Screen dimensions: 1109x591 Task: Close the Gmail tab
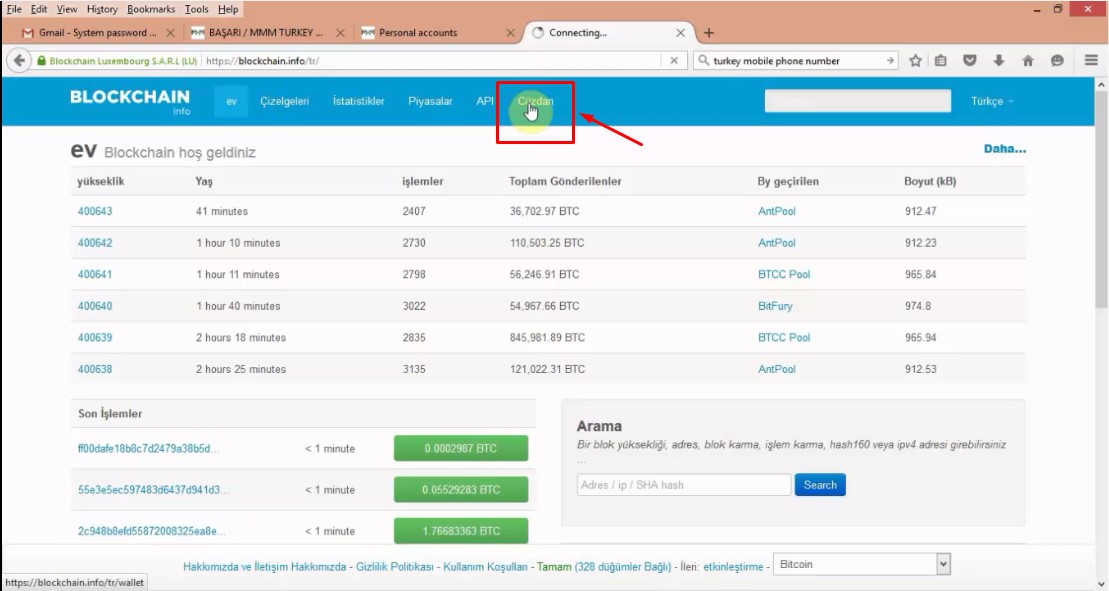[x=170, y=33]
